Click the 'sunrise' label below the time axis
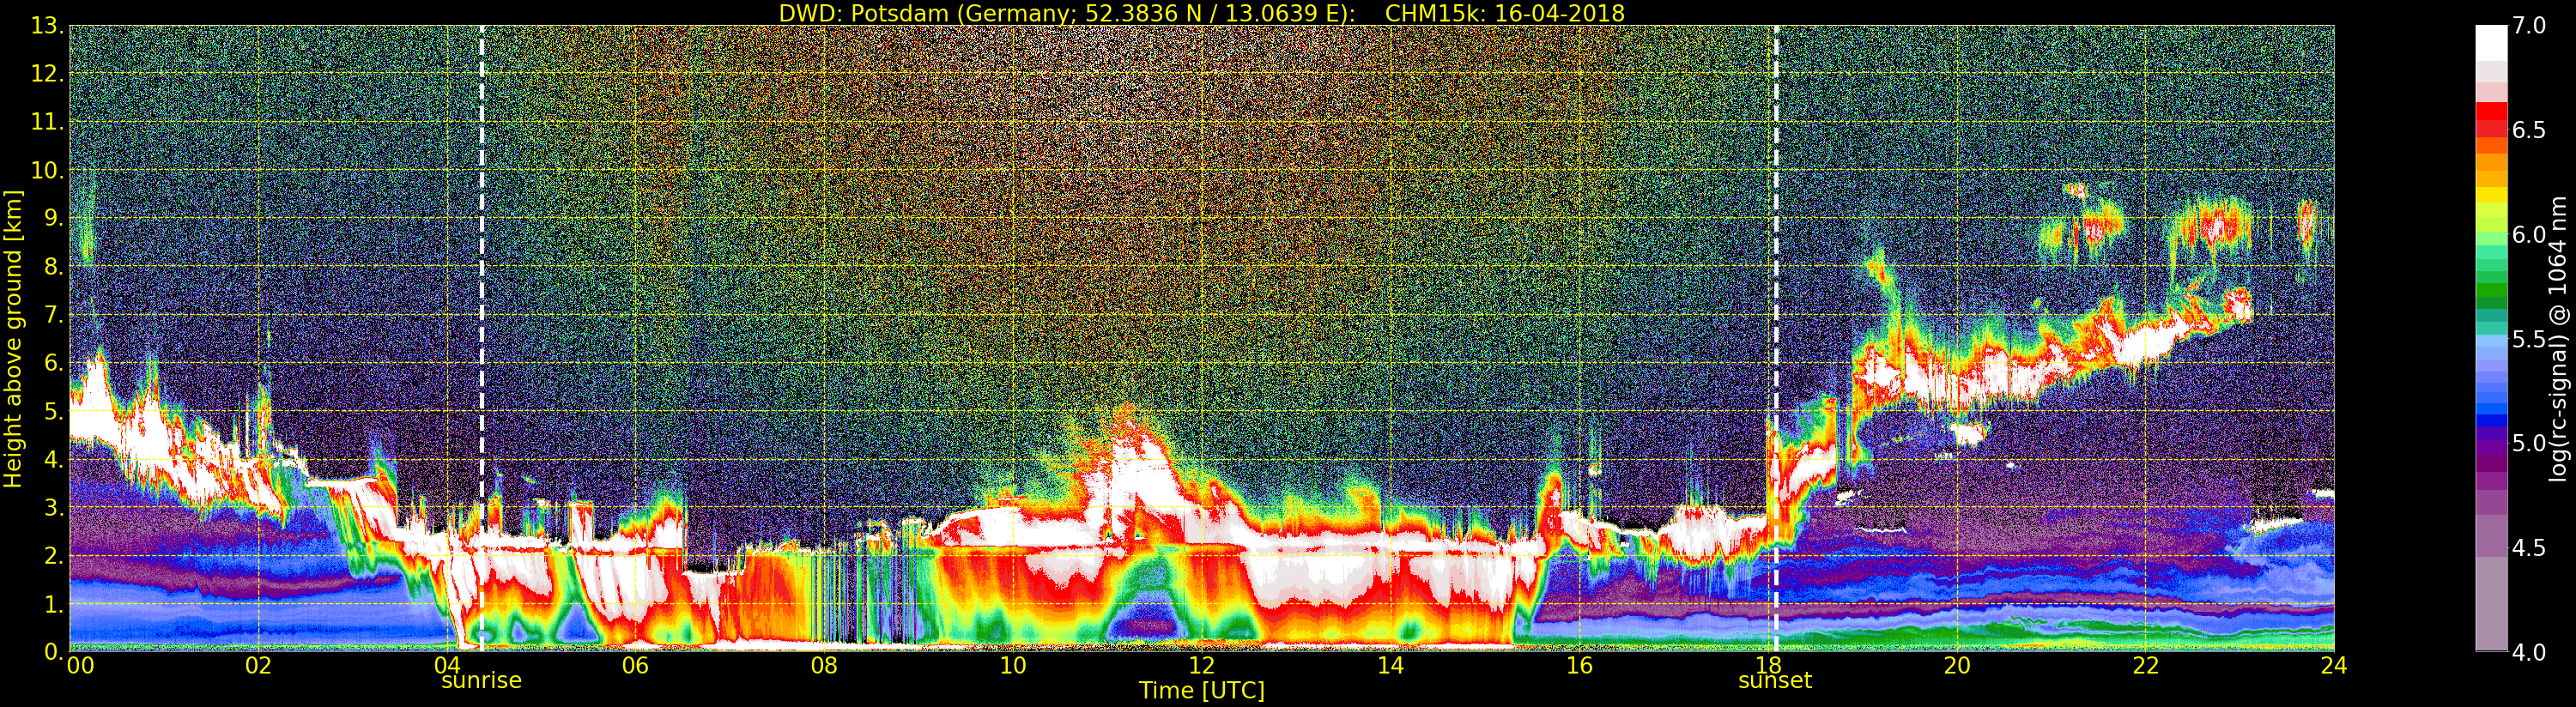This screenshot has width=2576, height=707. [x=482, y=681]
